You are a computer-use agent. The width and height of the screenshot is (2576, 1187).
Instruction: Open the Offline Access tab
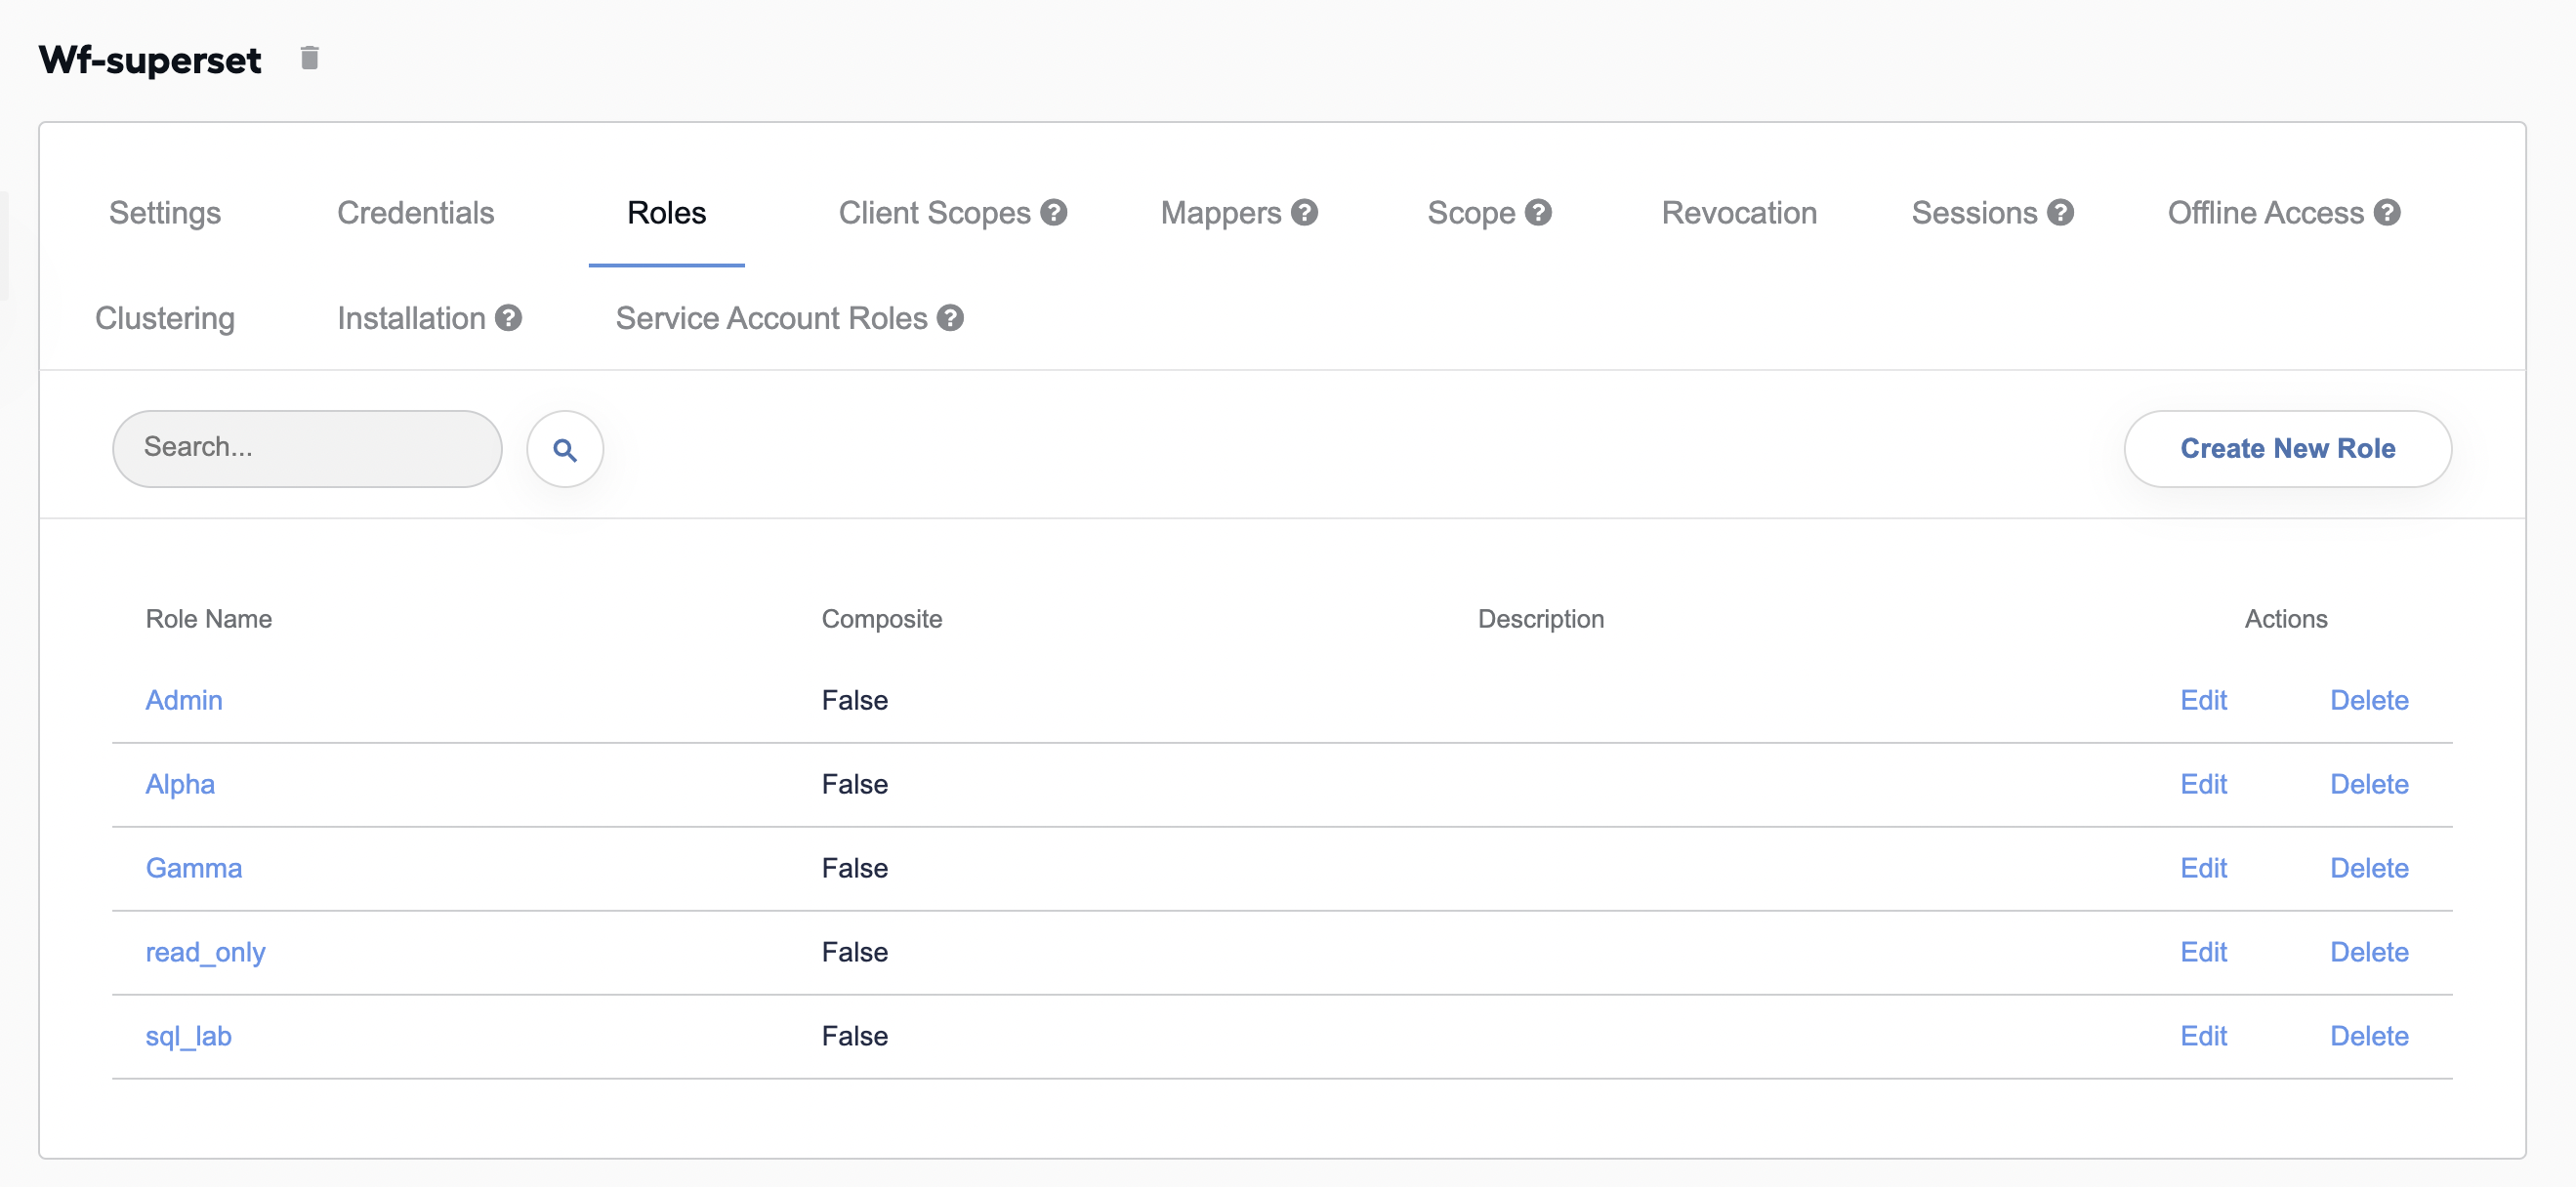pos(2266,212)
